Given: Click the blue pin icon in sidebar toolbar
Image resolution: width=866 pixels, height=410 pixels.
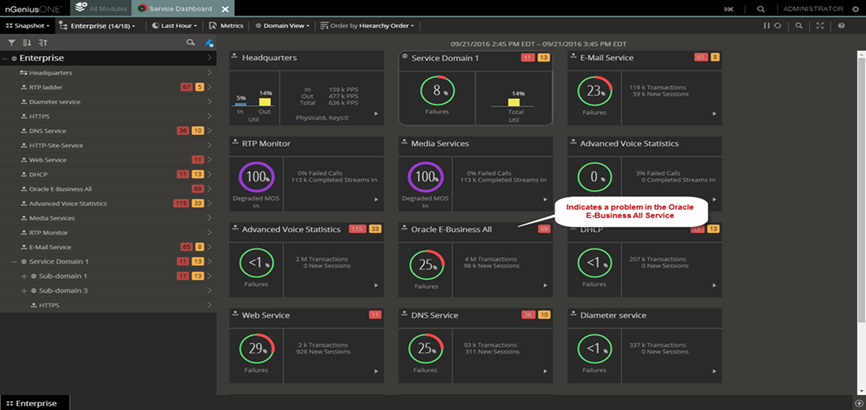Looking at the screenshot, I should (x=208, y=44).
